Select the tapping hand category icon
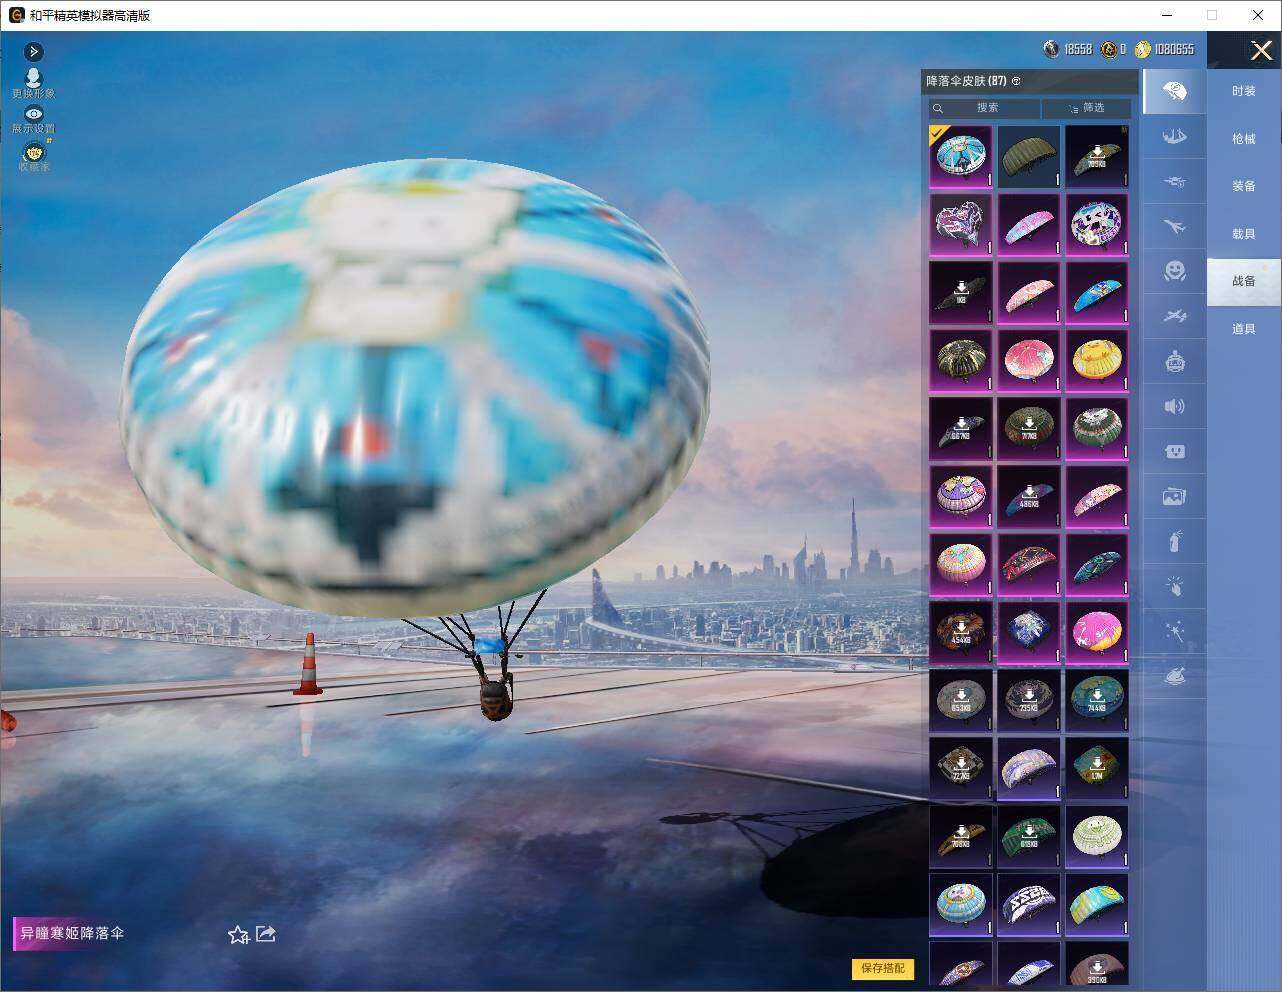The width and height of the screenshot is (1282, 992). (x=1175, y=587)
